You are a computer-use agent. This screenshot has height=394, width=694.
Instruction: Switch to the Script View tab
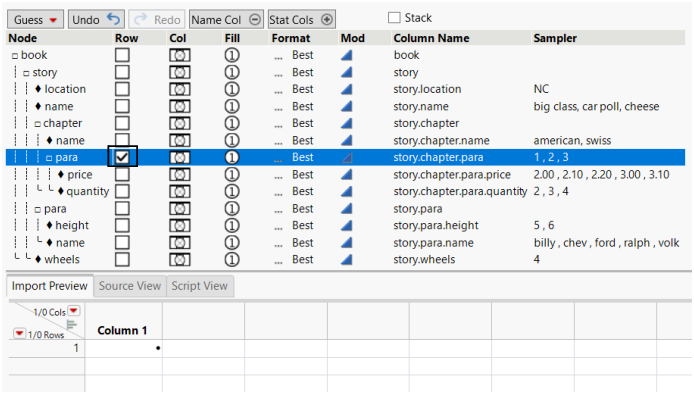click(x=200, y=286)
